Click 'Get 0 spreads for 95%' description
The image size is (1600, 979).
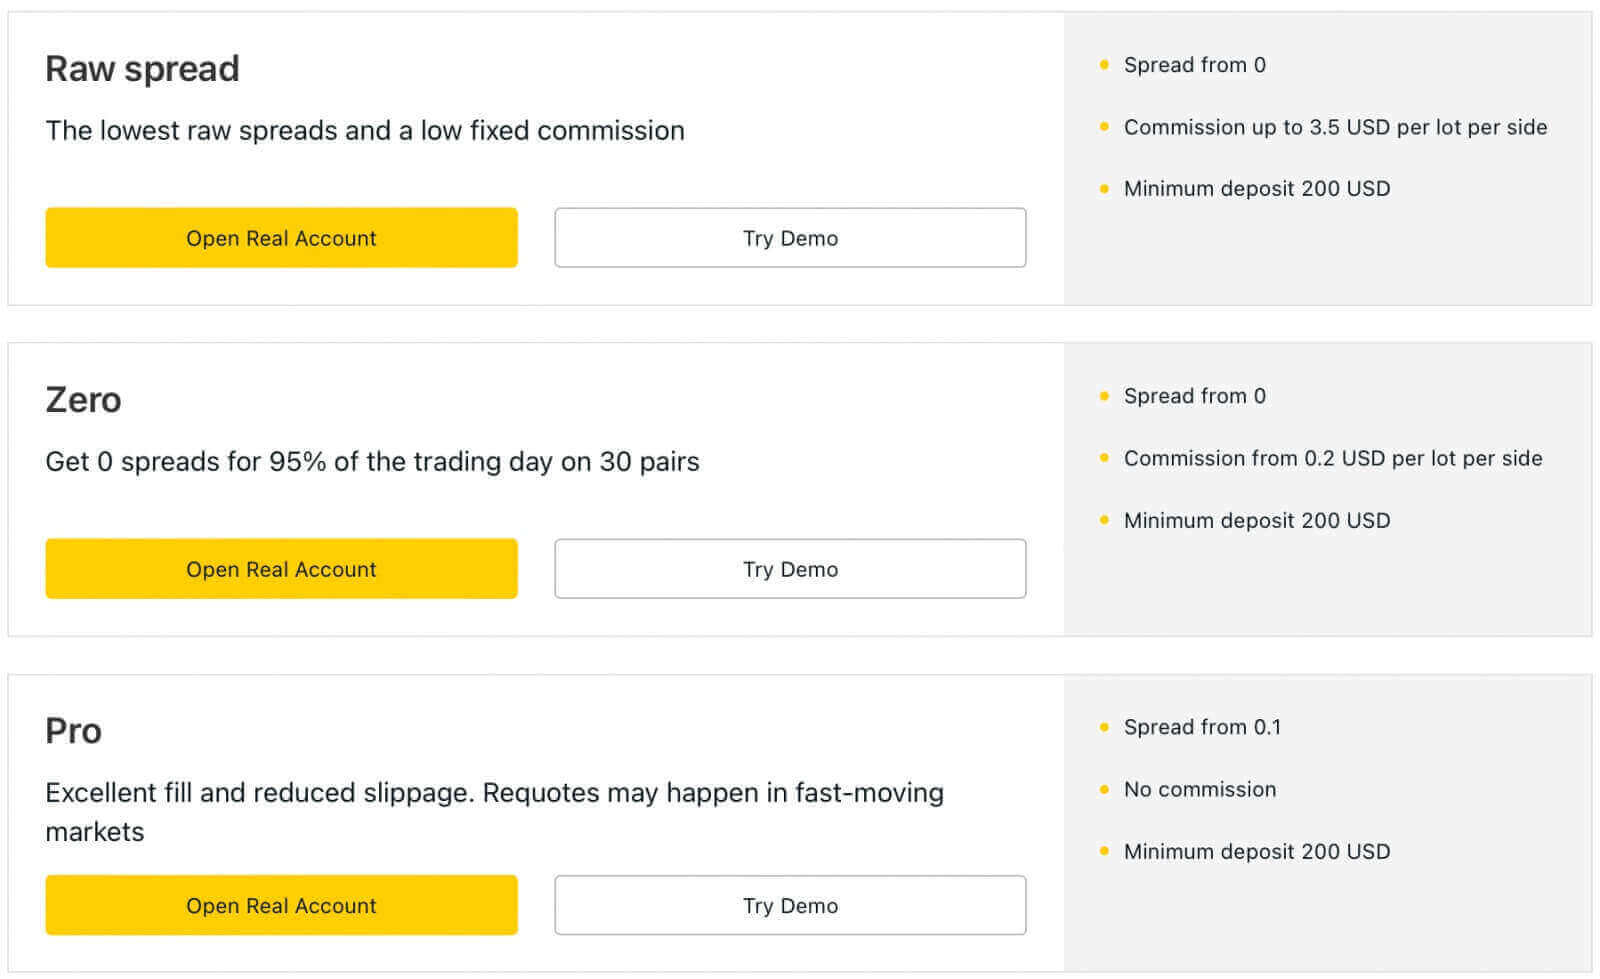click(372, 462)
